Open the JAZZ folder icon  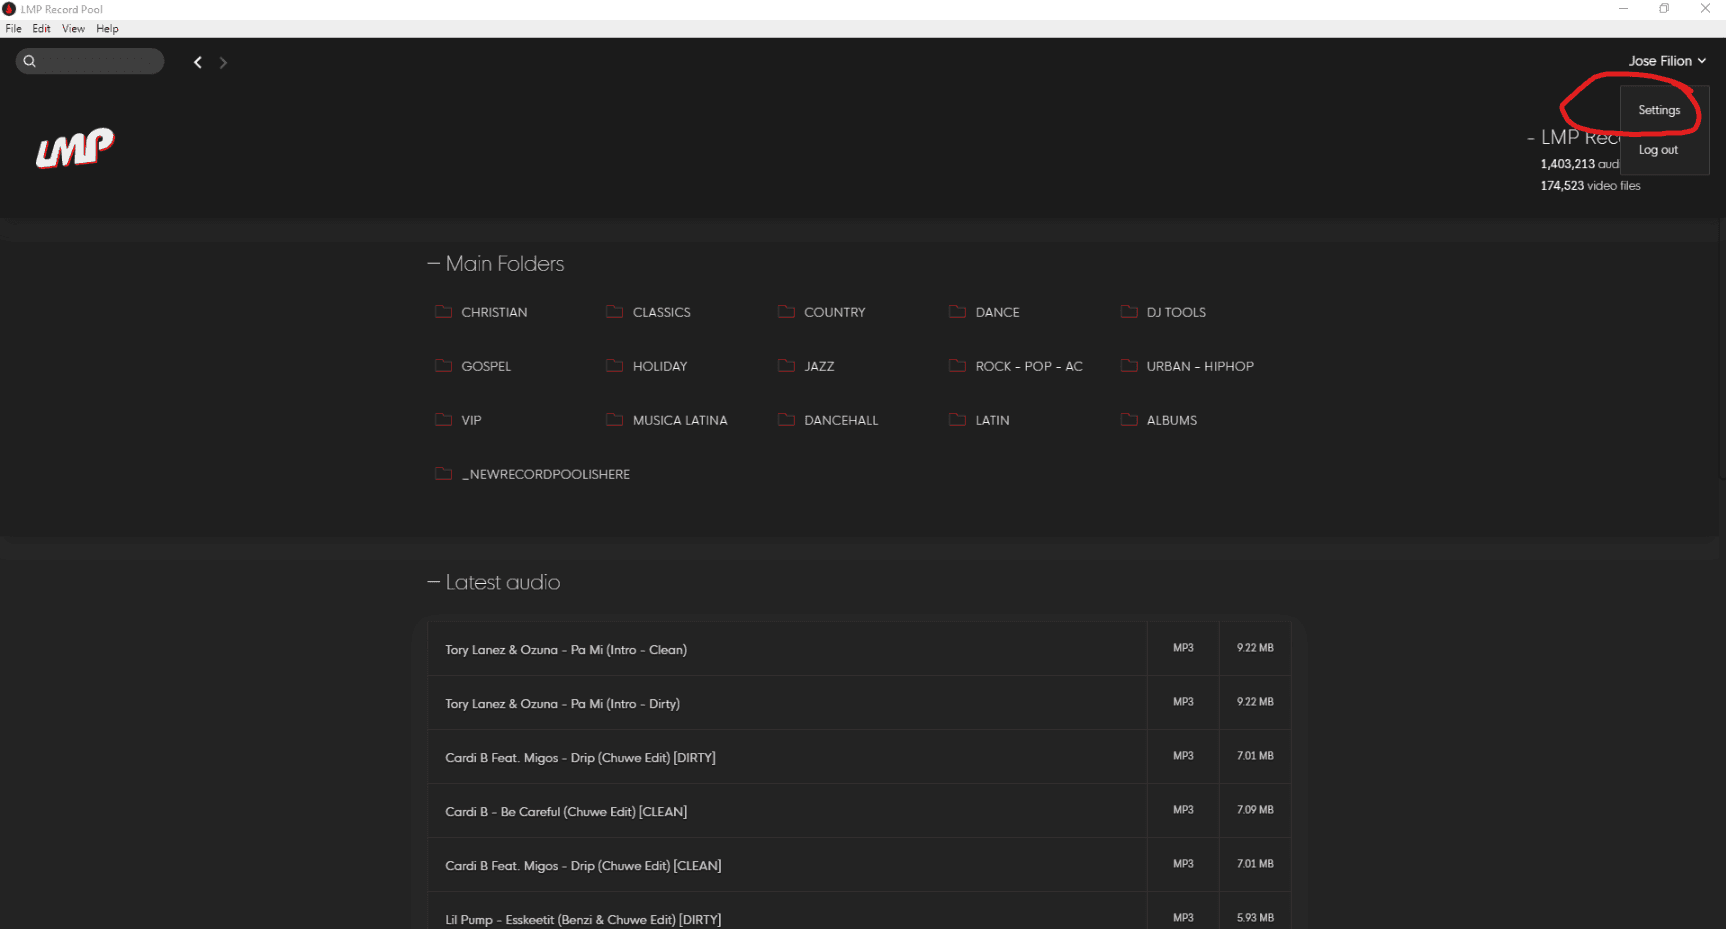(x=786, y=366)
